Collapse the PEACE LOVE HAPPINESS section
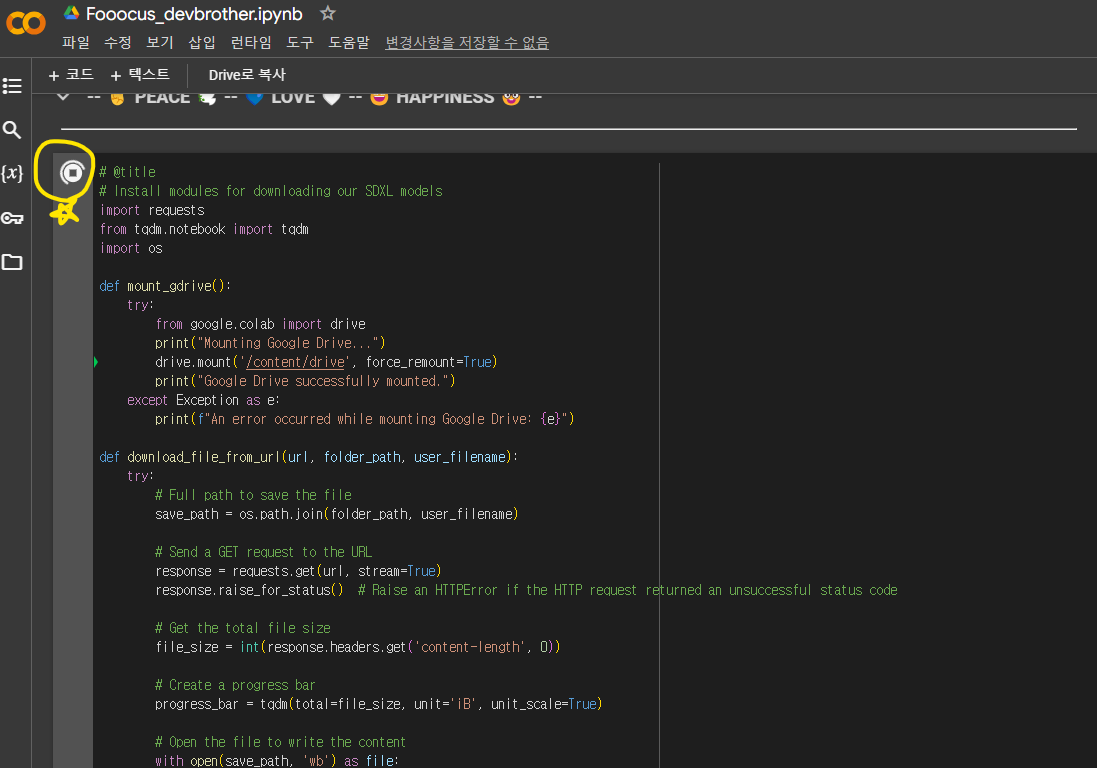The image size is (1097, 768). 64,97
